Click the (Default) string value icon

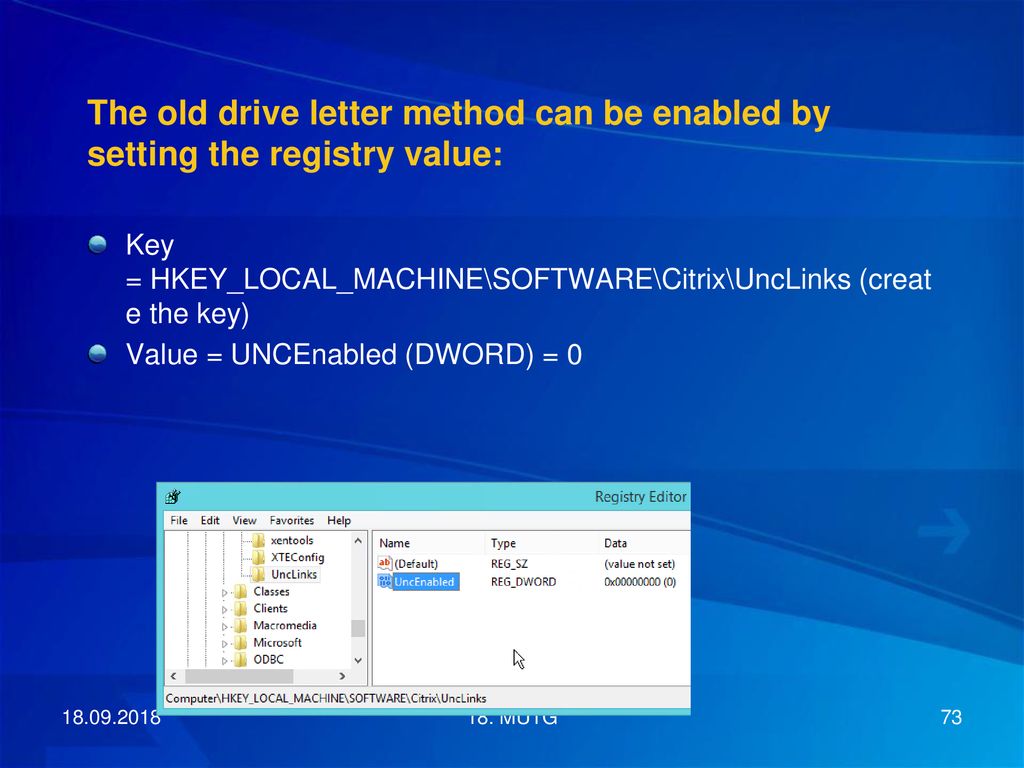385,563
